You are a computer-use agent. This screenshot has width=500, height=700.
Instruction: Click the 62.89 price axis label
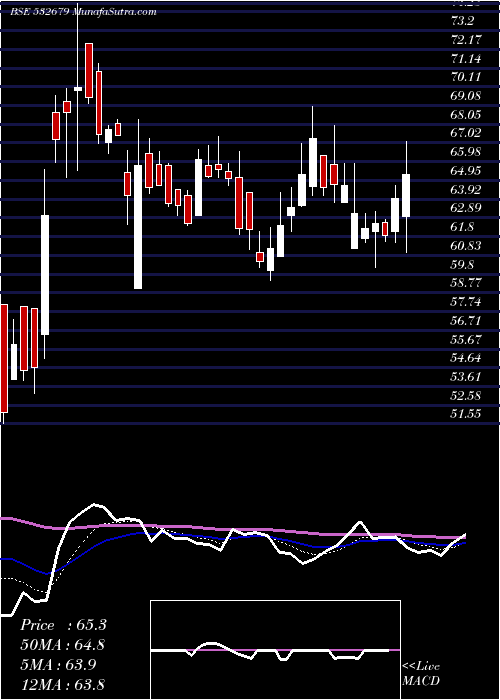(466, 208)
